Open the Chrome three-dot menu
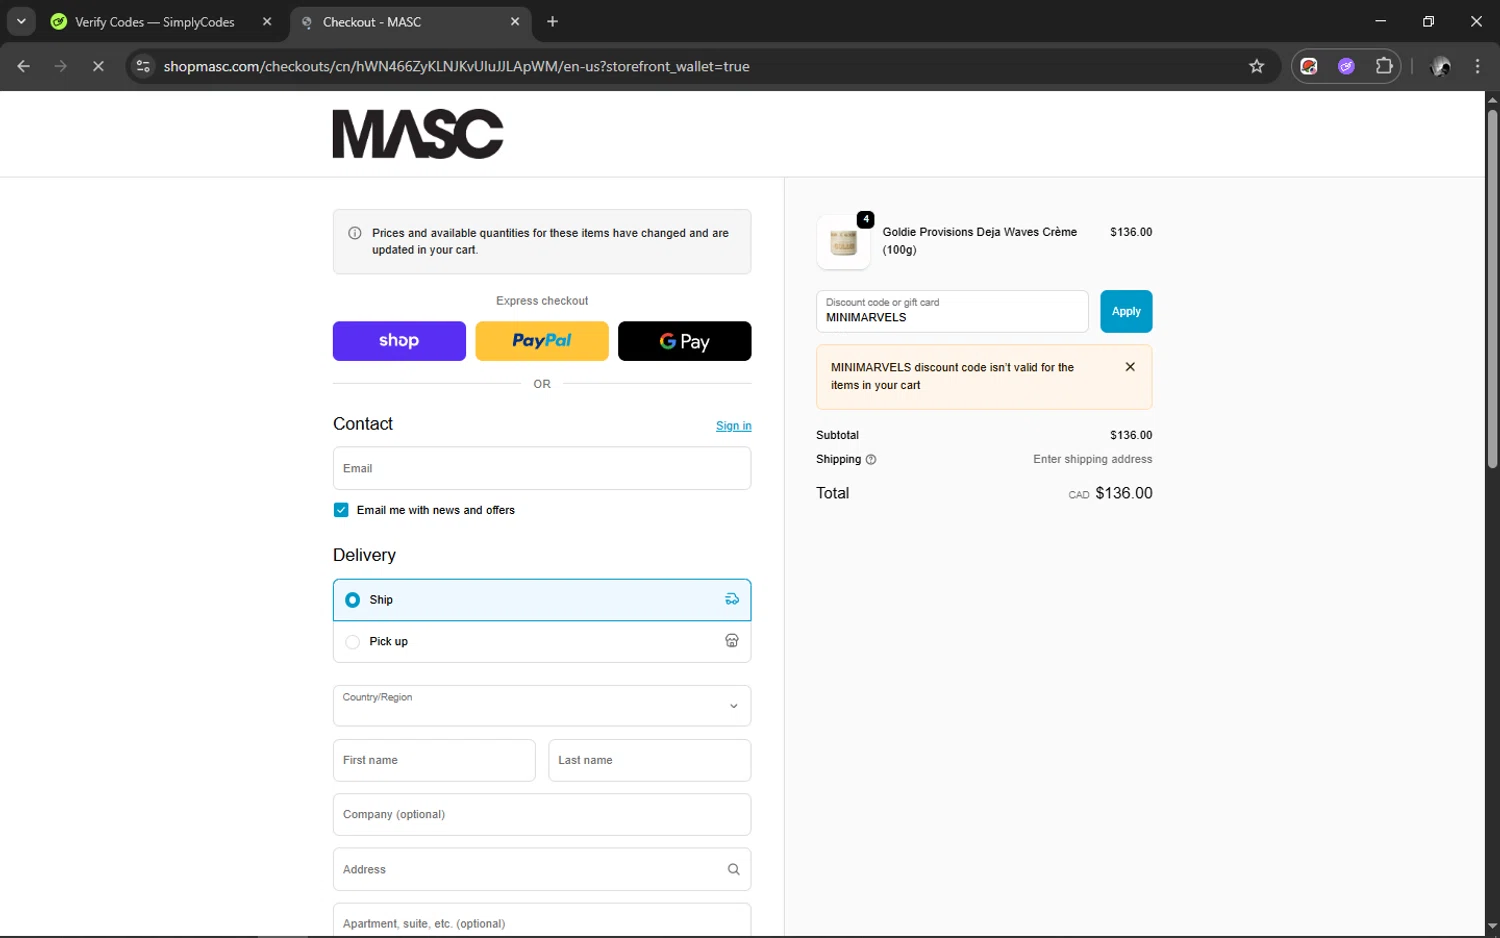 (x=1478, y=66)
